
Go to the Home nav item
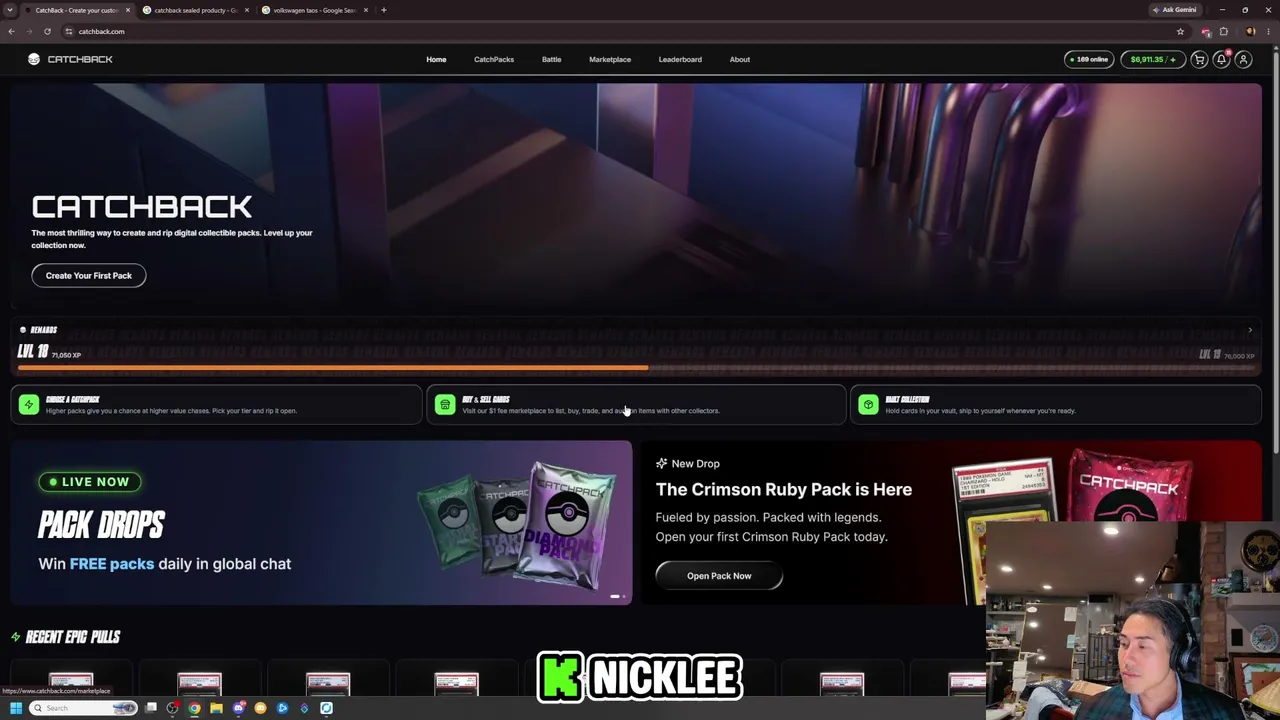(x=436, y=59)
